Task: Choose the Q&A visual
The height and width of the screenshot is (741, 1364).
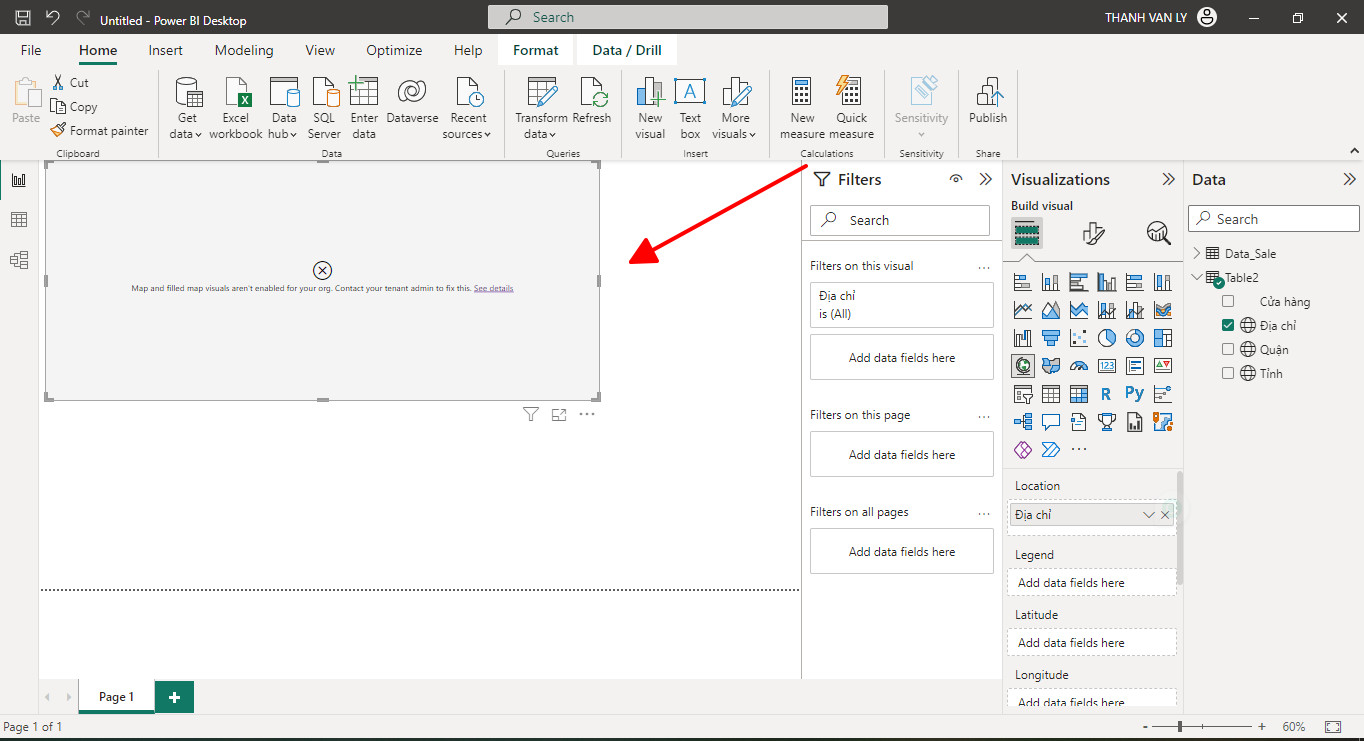Action: tap(1050, 422)
